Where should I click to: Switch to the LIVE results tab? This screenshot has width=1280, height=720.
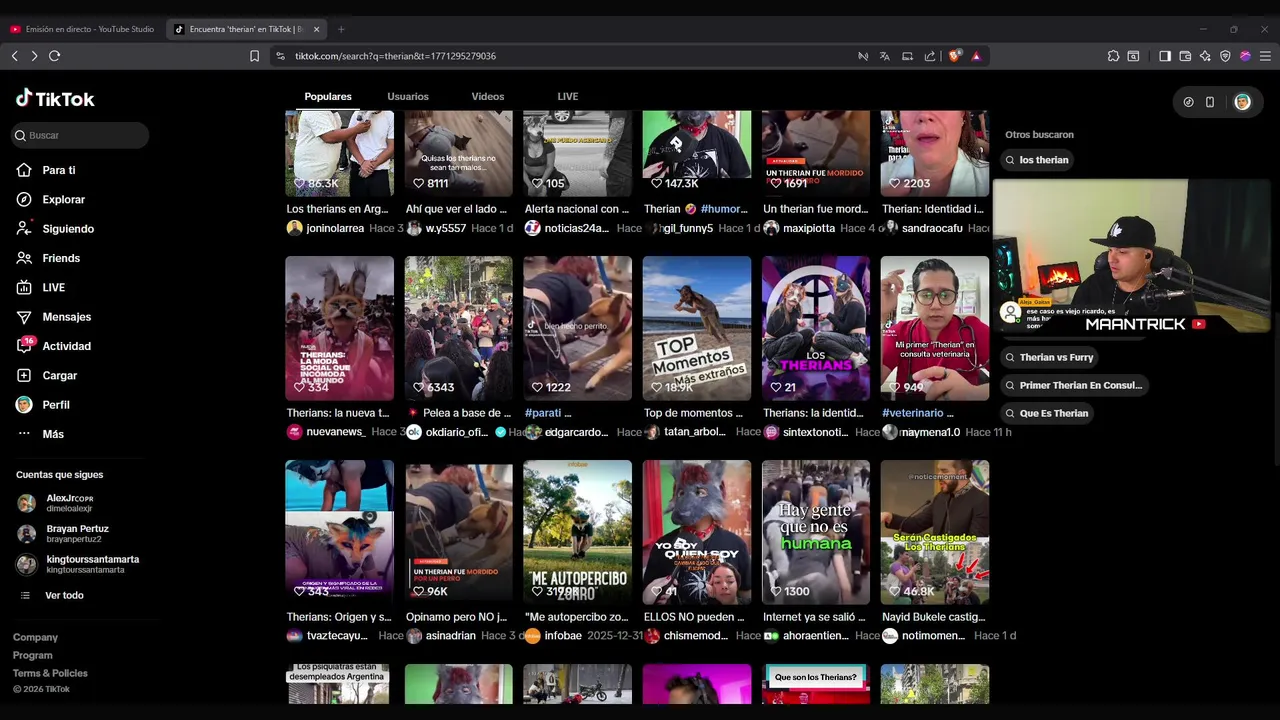click(568, 96)
